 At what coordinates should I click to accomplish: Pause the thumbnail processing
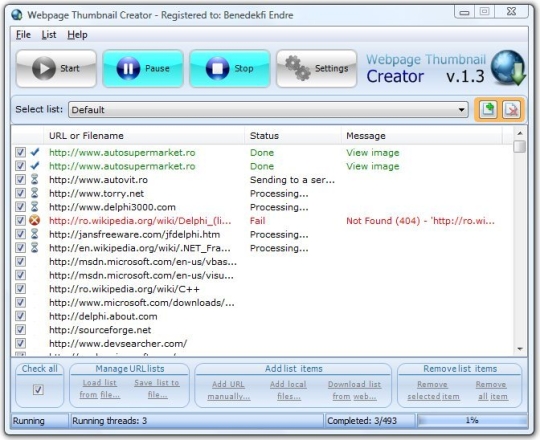pos(143,69)
